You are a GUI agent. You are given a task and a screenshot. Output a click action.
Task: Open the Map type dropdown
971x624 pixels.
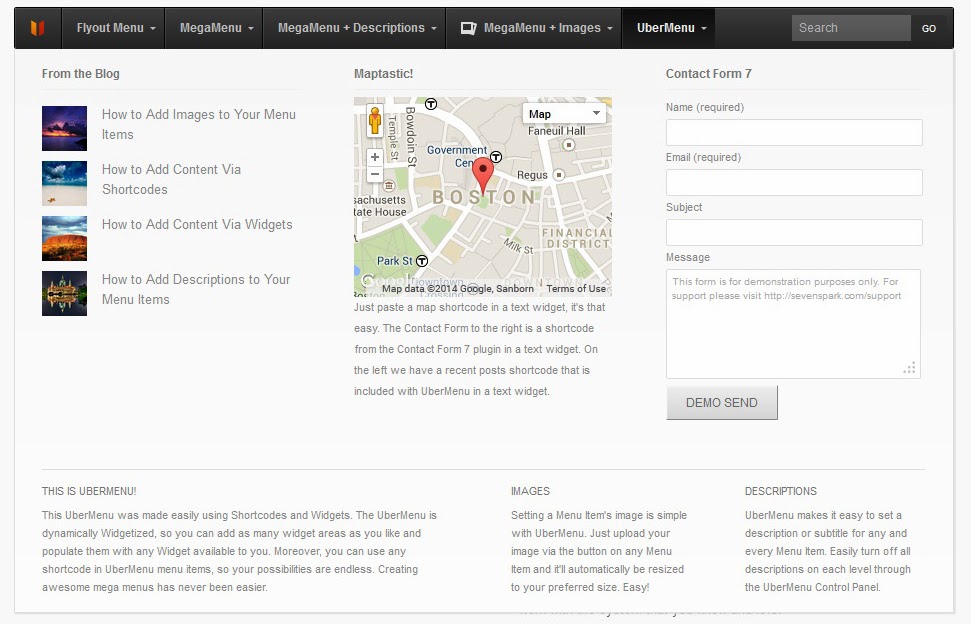click(564, 114)
